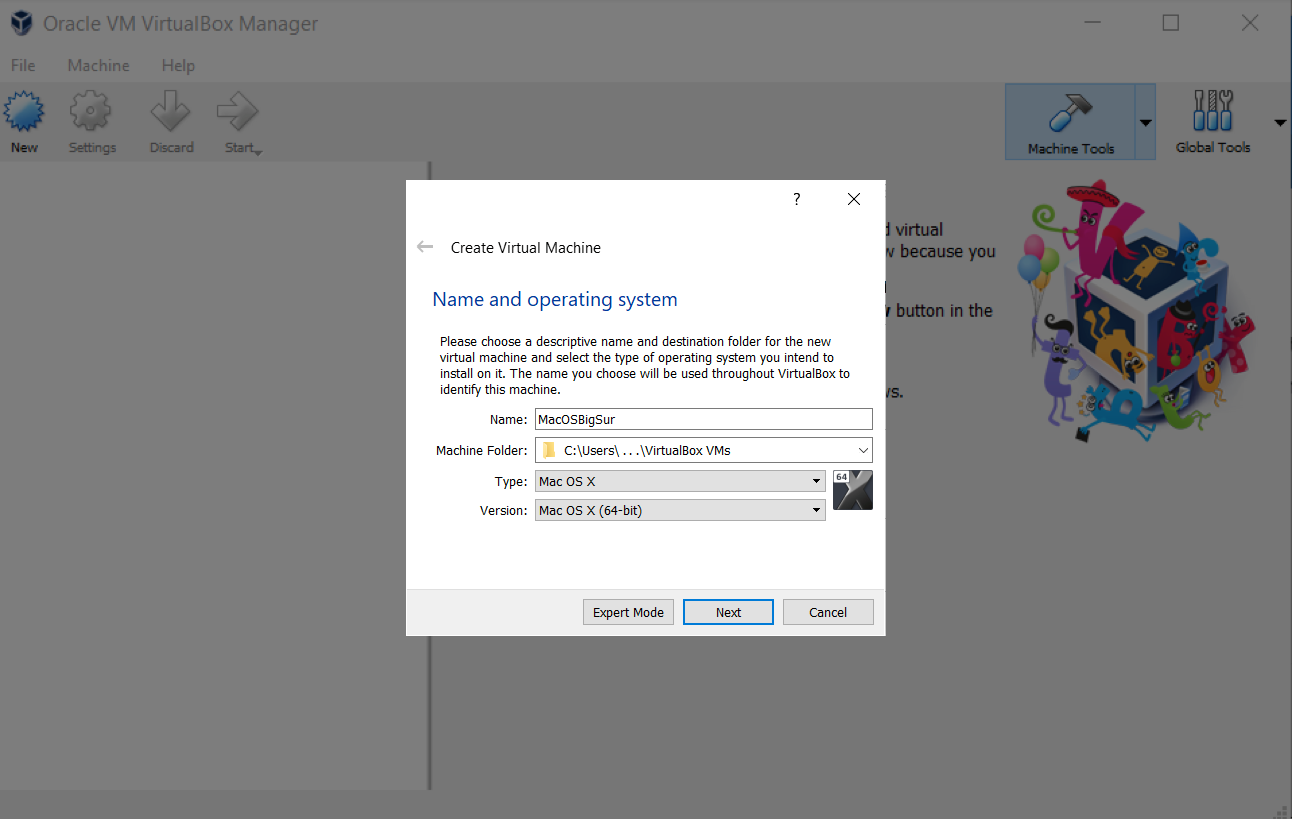Click the dialog help question mark
Image resolution: width=1292 pixels, height=819 pixels.
[797, 199]
